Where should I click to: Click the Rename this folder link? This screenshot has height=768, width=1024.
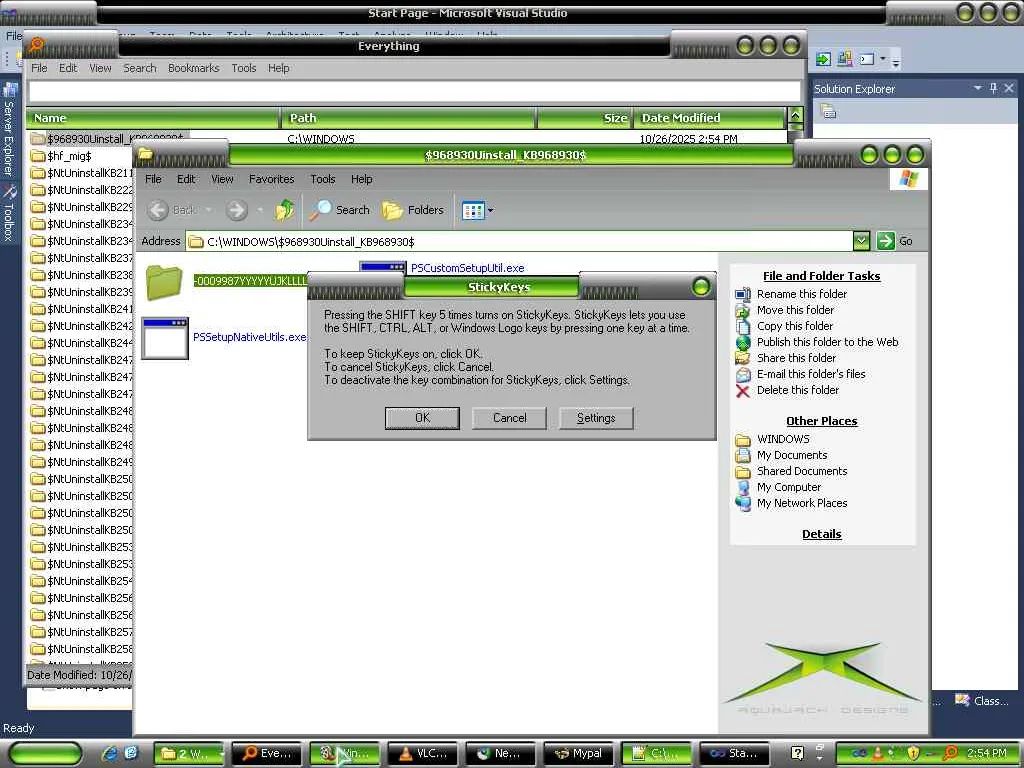[802, 294]
